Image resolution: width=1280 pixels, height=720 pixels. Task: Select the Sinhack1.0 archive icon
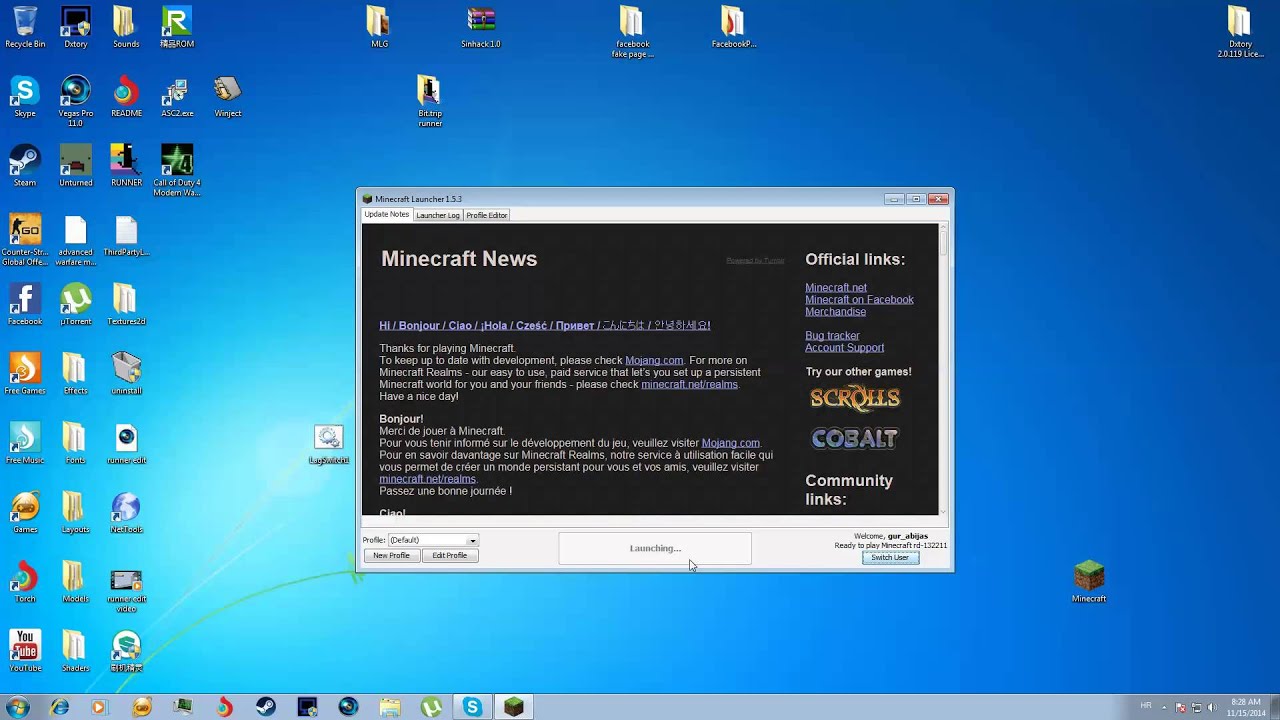(x=481, y=27)
